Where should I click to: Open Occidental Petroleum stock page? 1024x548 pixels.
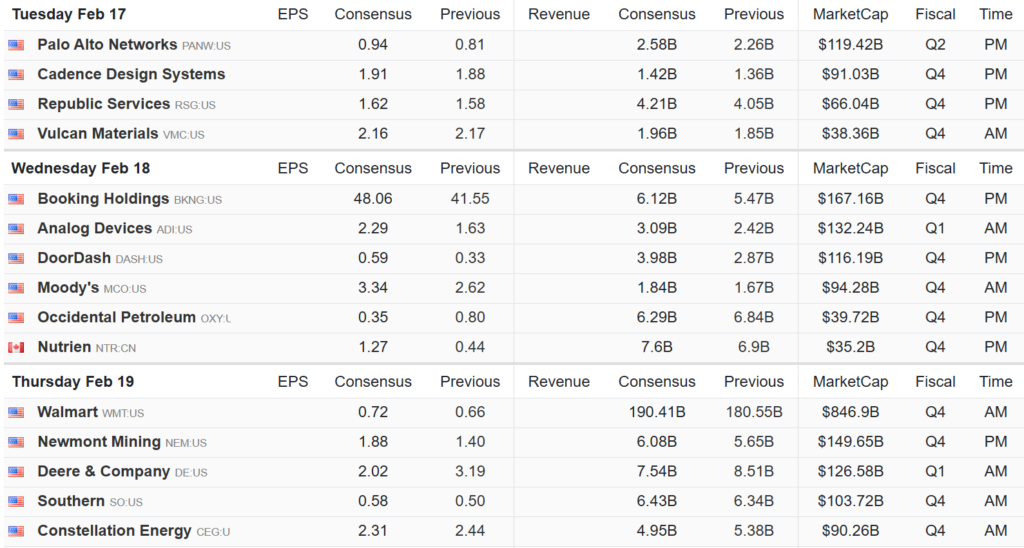(116, 317)
